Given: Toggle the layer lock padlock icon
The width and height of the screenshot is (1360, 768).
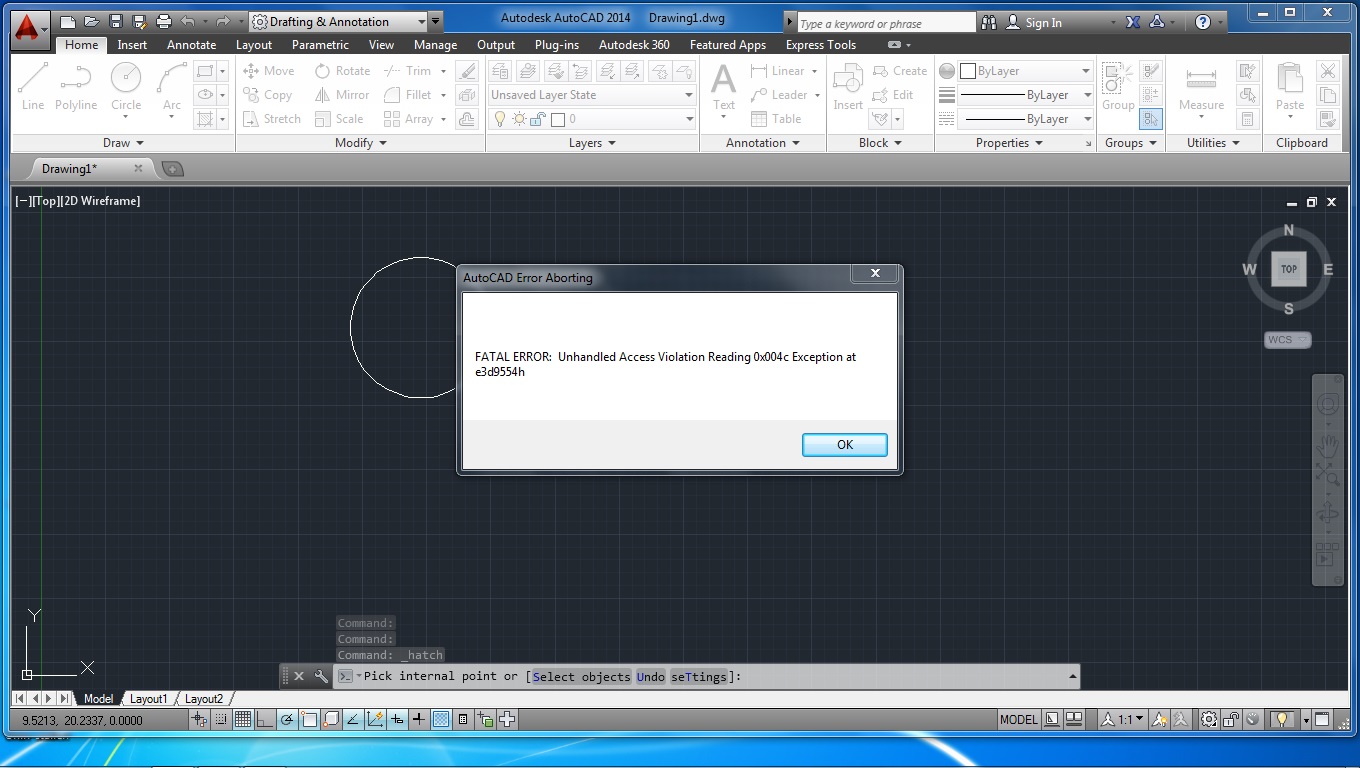Looking at the screenshot, I should 538,119.
